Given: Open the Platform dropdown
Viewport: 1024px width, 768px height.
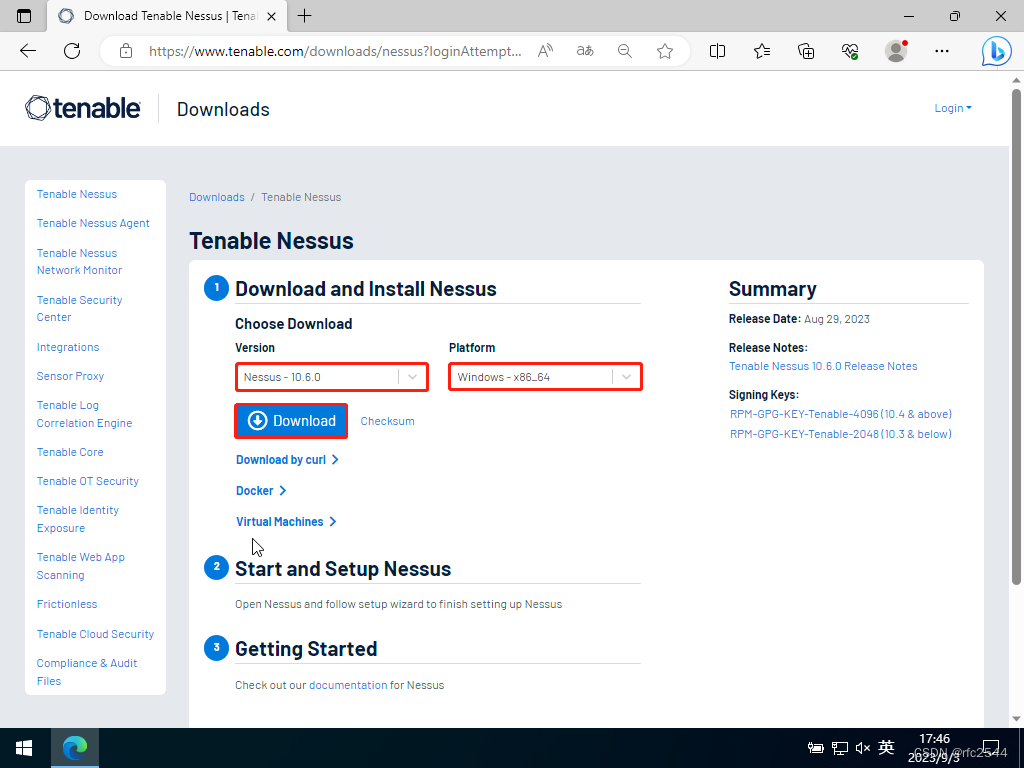Looking at the screenshot, I should [545, 377].
